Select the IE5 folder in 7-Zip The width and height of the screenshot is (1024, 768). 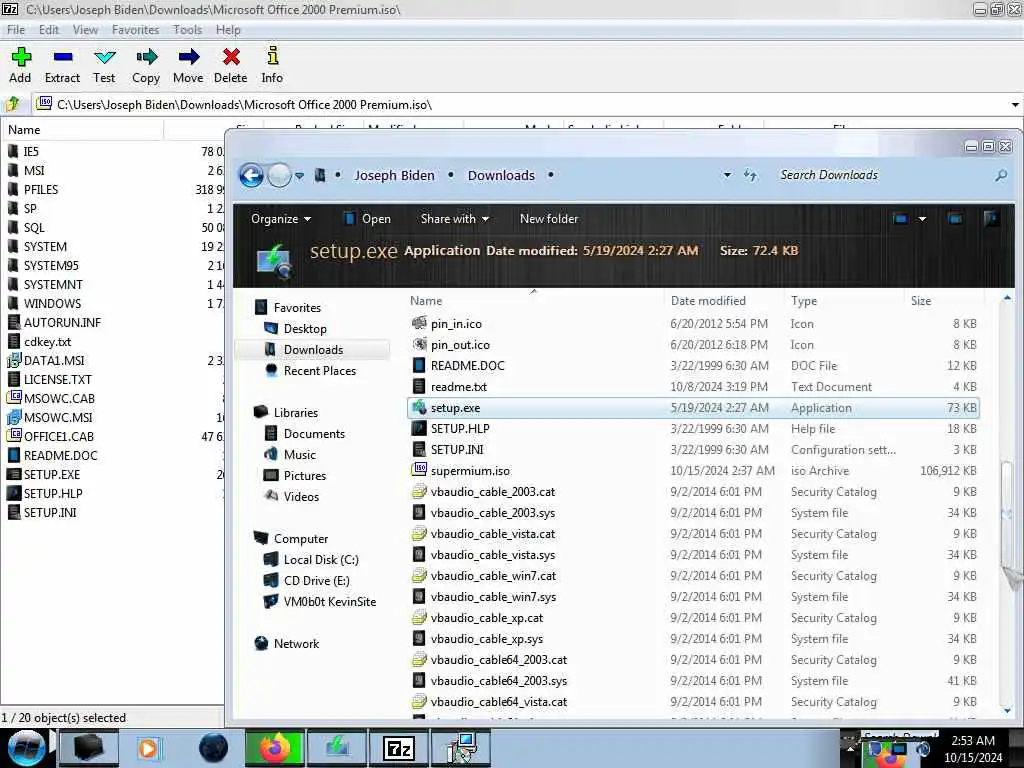pyautogui.click(x=31, y=152)
